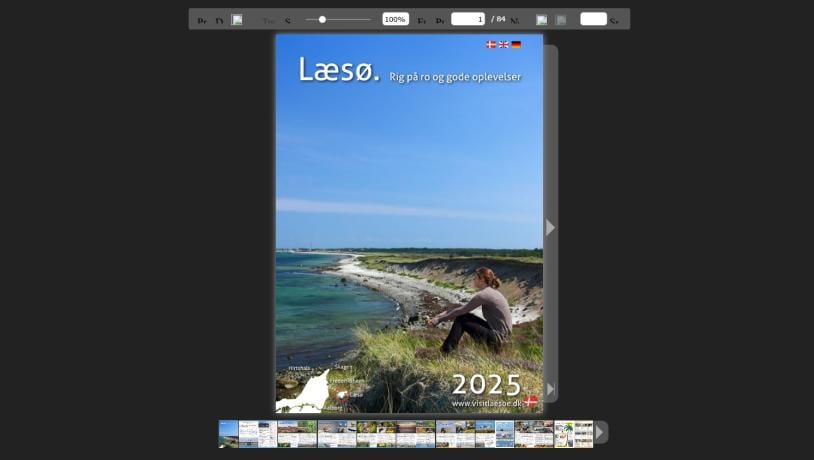Choose the German flag language option
Image resolution: width=814 pixels, height=460 pixels.
(x=516, y=45)
